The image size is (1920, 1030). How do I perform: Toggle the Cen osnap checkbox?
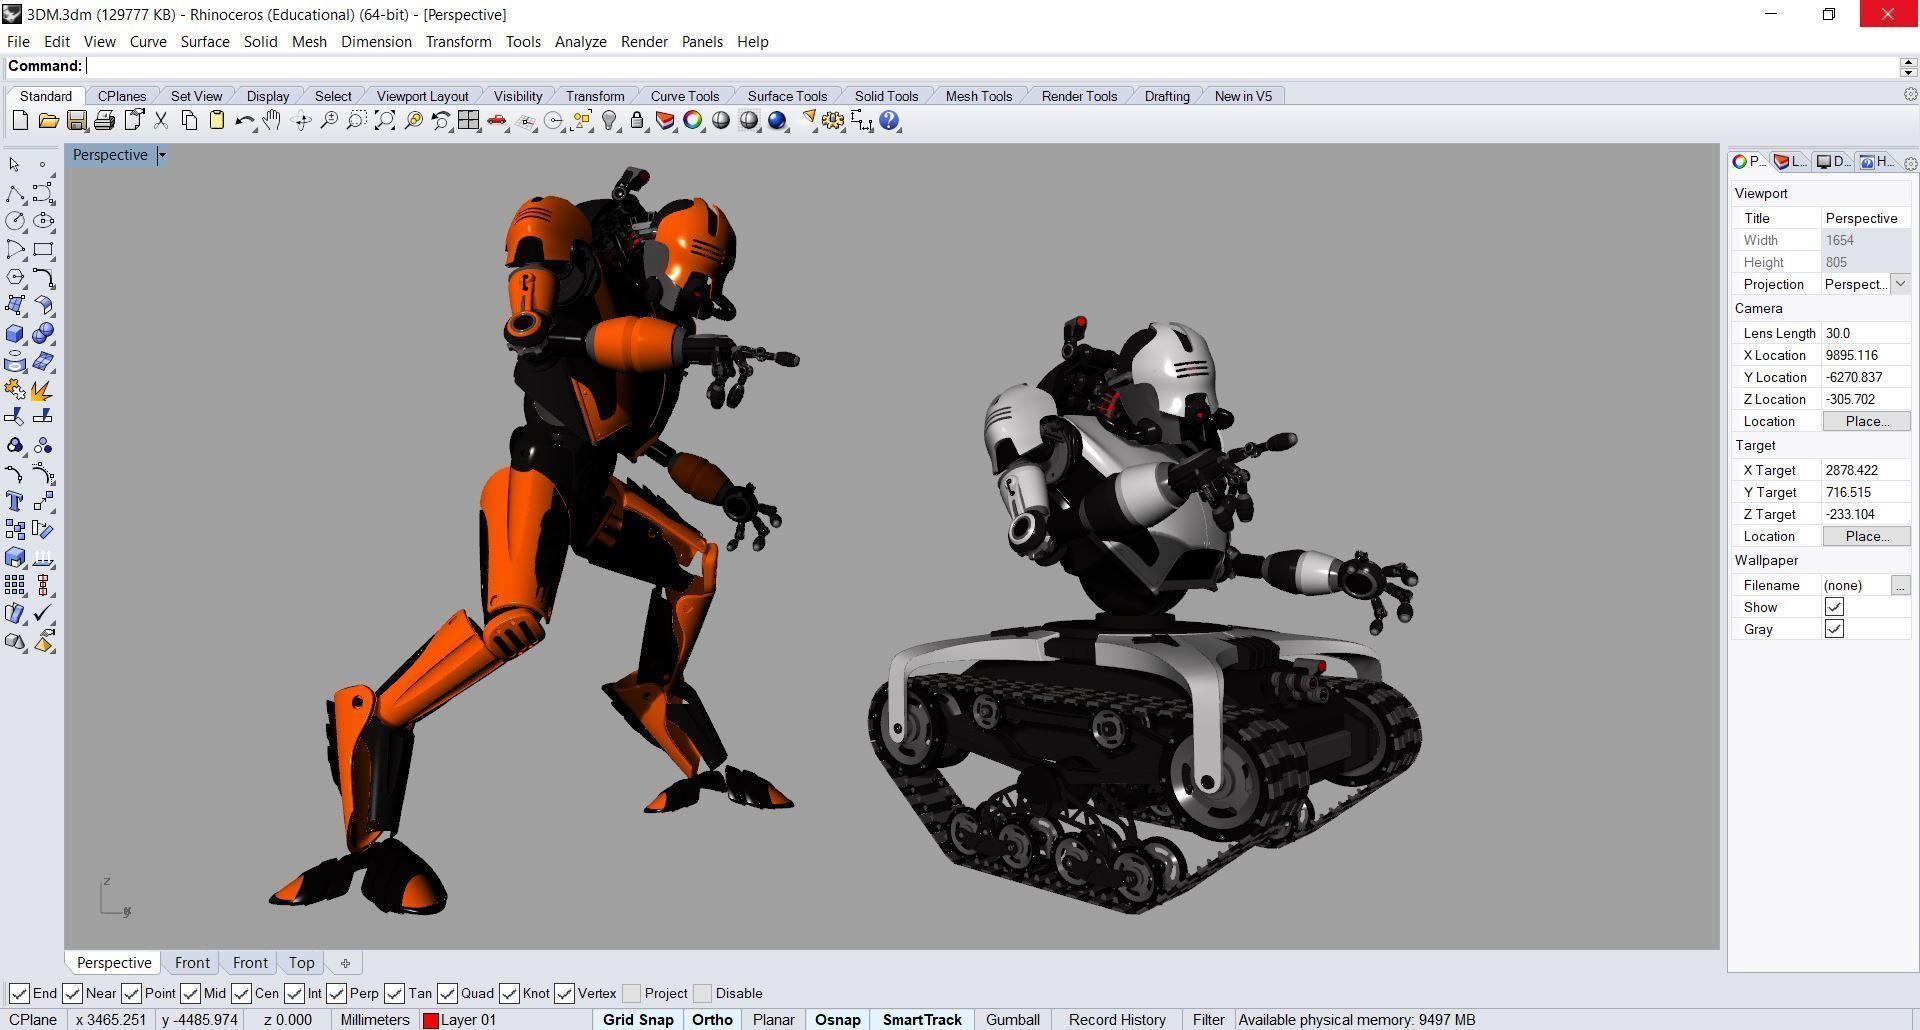241,993
